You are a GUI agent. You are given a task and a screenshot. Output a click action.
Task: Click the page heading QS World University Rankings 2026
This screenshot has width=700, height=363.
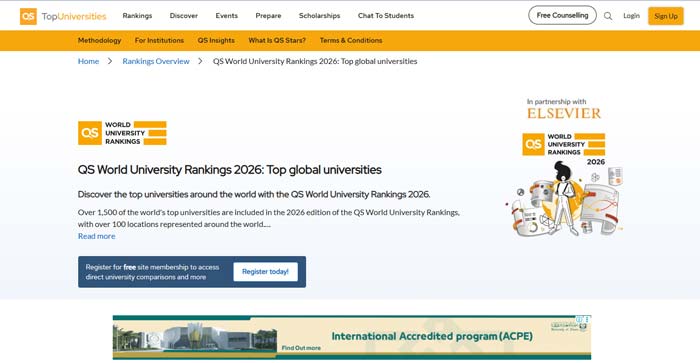coord(229,170)
